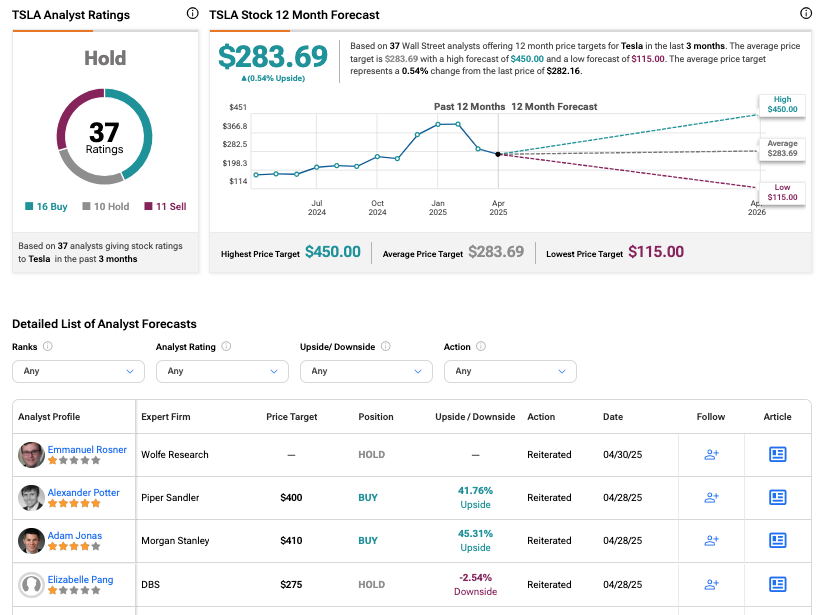Open the Analyst Rating info tooltip icon
822x615 pixels.
(x=226, y=346)
